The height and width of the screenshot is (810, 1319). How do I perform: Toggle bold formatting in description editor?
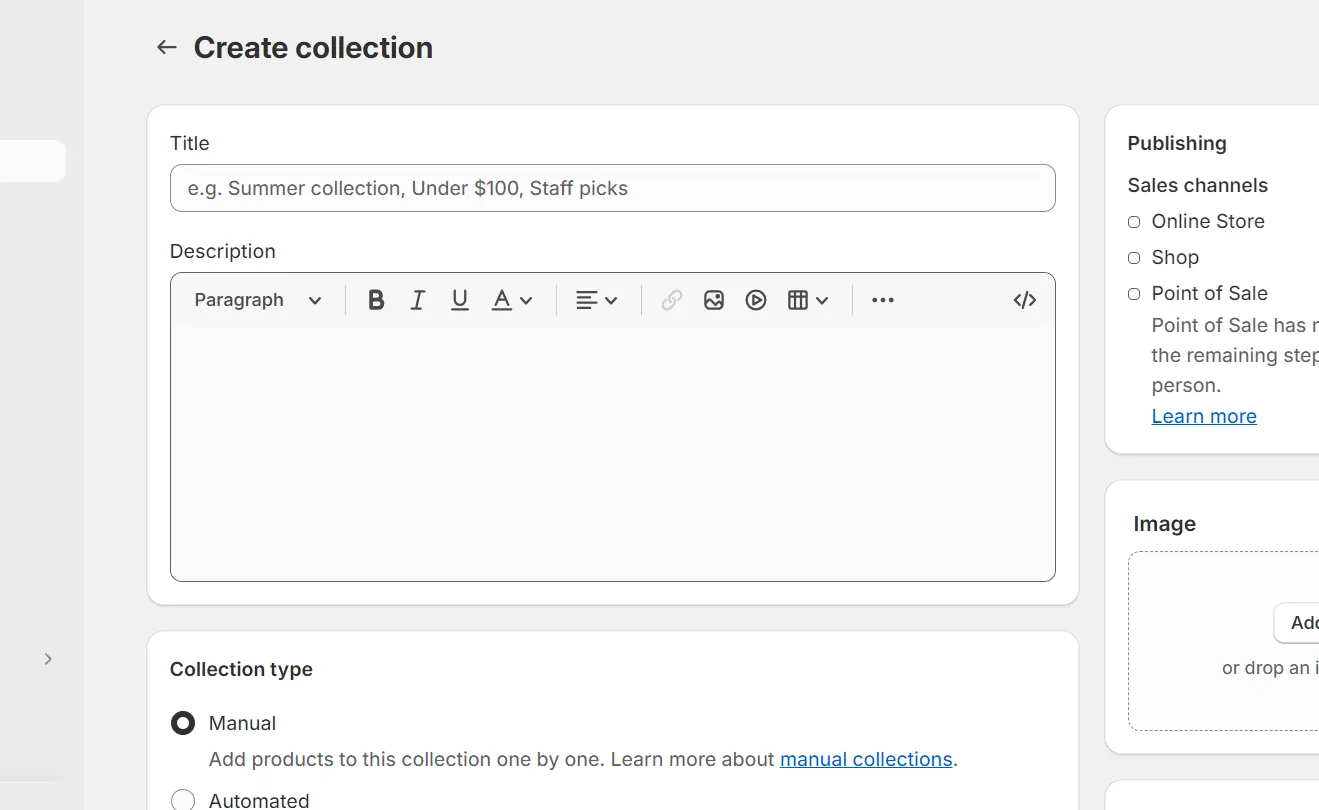click(376, 300)
